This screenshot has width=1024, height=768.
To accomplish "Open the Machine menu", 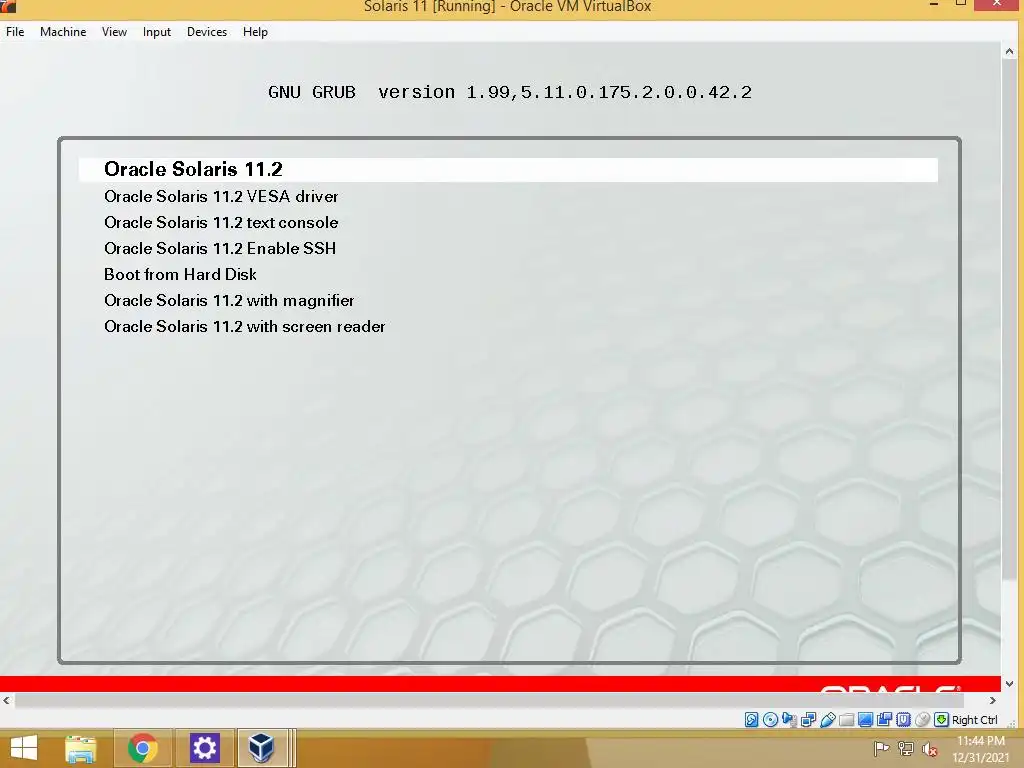I will pyautogui.click(x=63, y=31).
